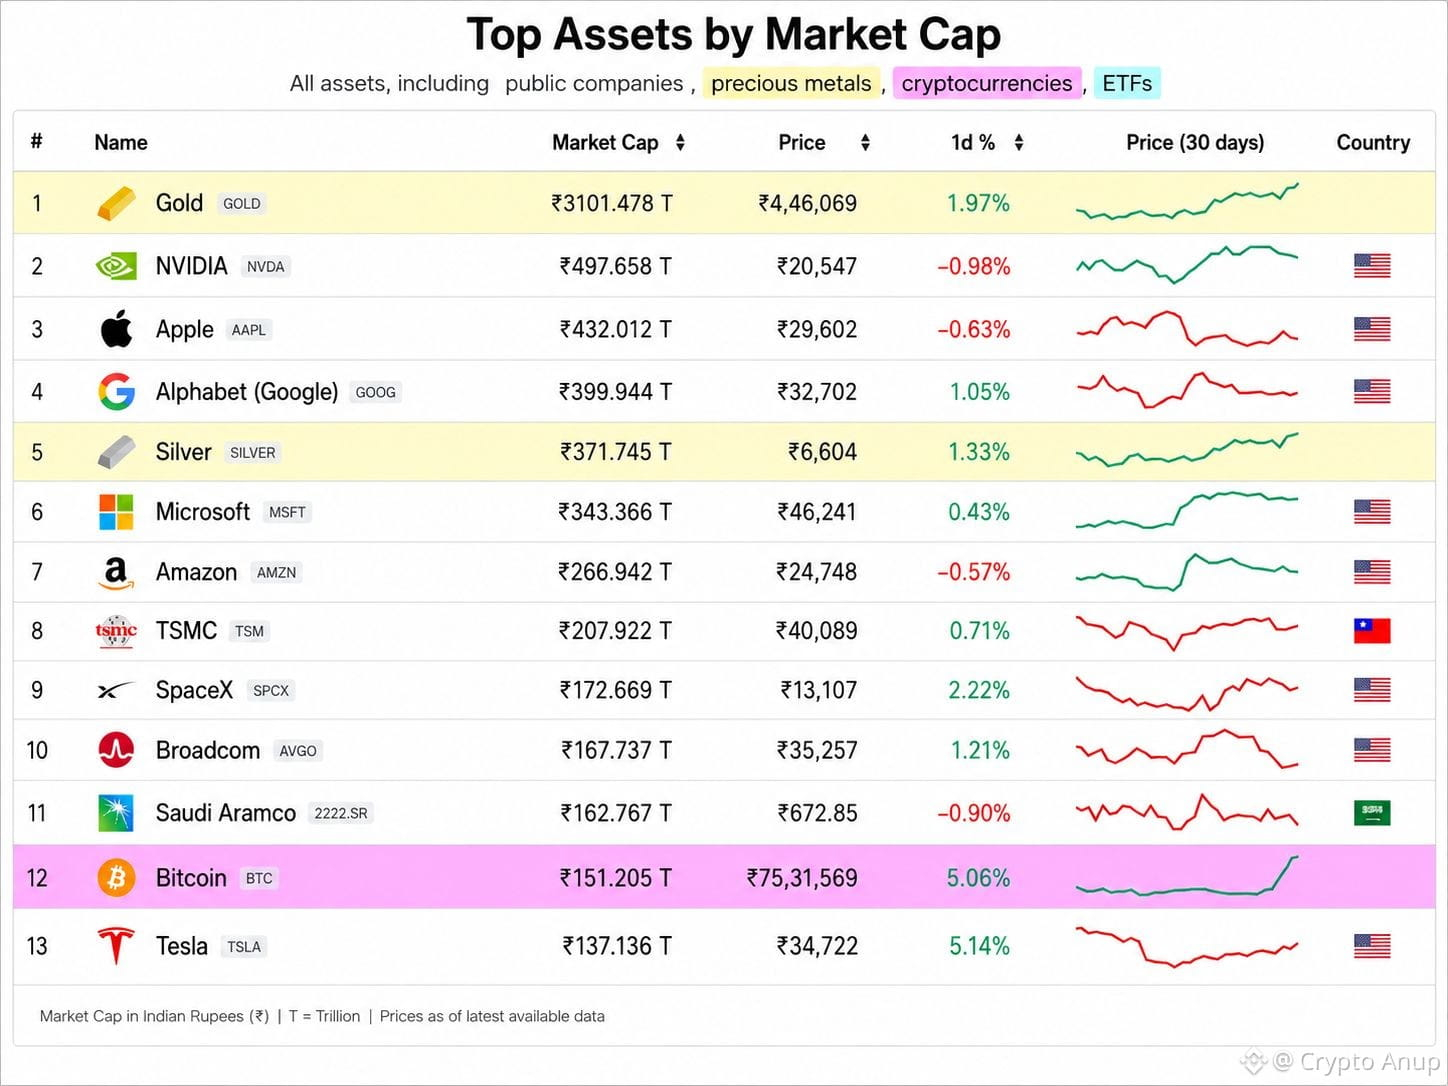Click the Google G logo
The image size is (1448, 1086).
(x=116, y=391)
